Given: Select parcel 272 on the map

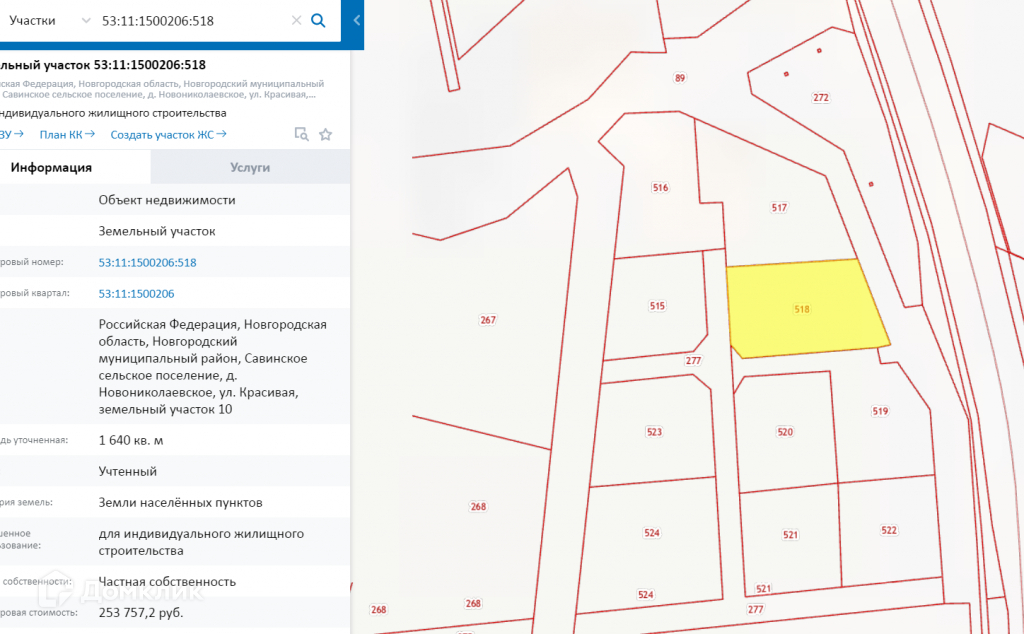Looking at the screenshot, I should click(821, 97).
